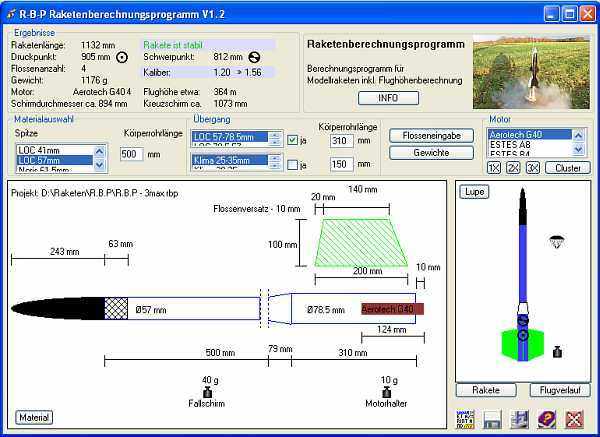Viewport: 600px width, 437px height.
Task: Enable the first Übergang 'ja' checkbox
Action: [x=292, y=140]
